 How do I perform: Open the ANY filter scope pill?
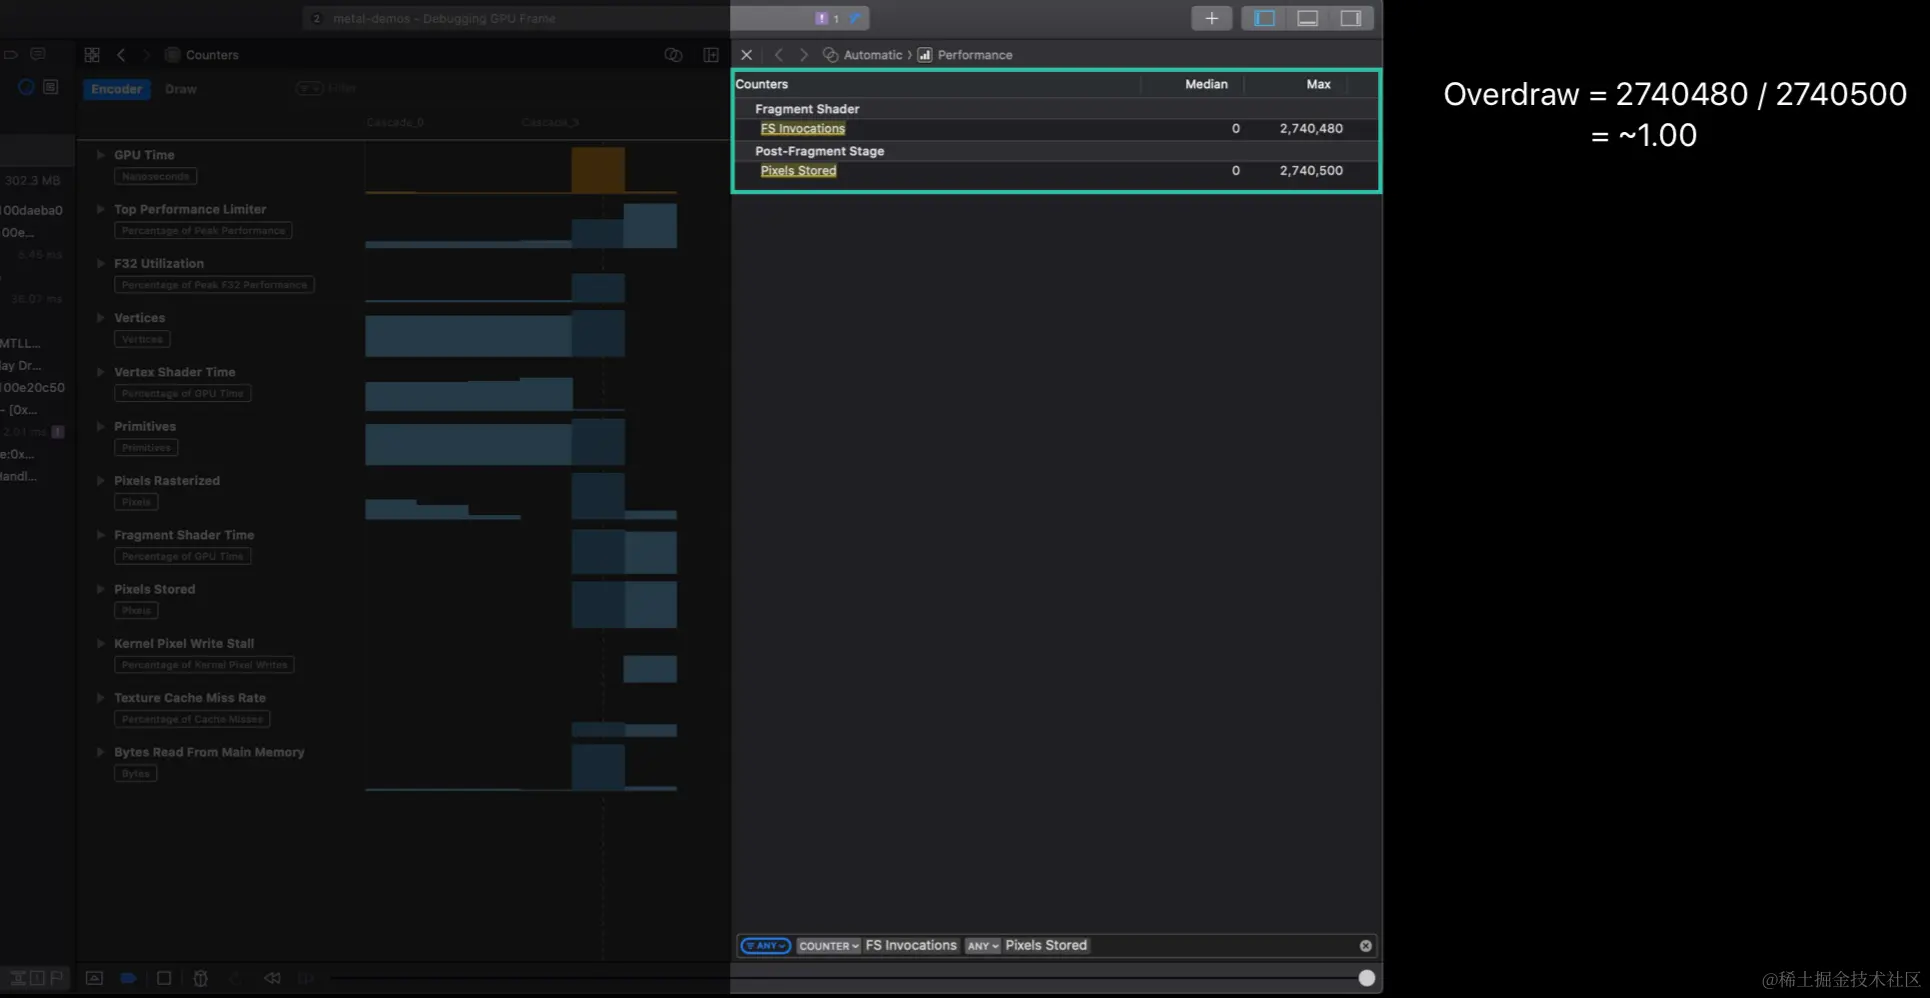click(766, 945)
